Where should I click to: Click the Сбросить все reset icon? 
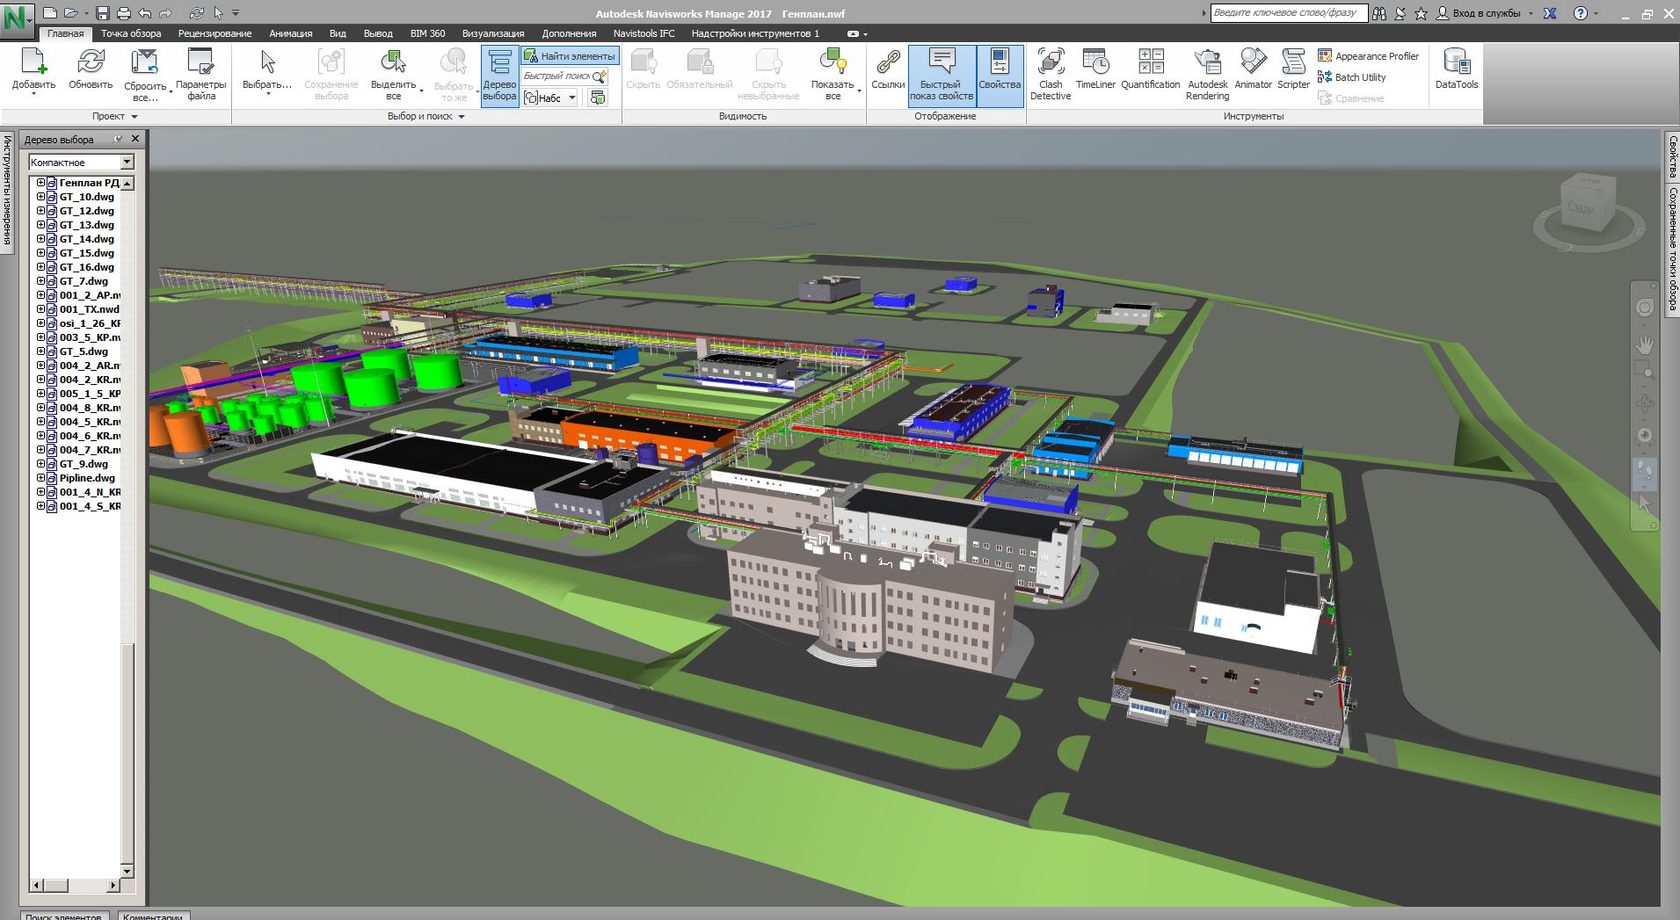click(x=145, y=62)
